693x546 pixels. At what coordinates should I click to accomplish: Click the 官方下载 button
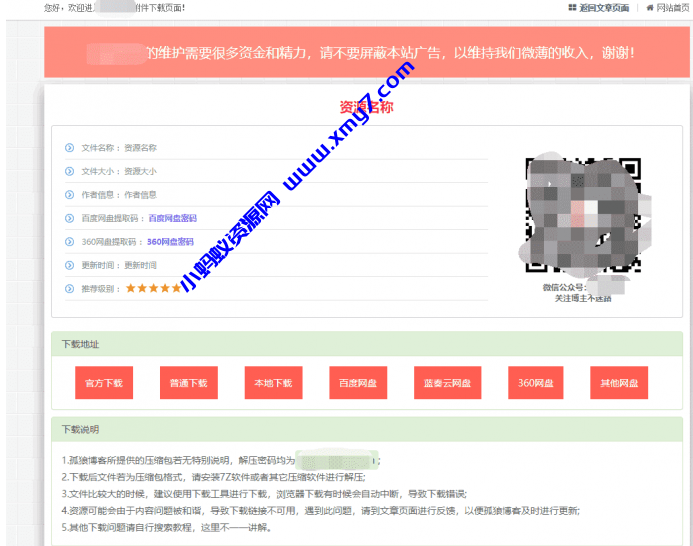[x=104, y=383]
